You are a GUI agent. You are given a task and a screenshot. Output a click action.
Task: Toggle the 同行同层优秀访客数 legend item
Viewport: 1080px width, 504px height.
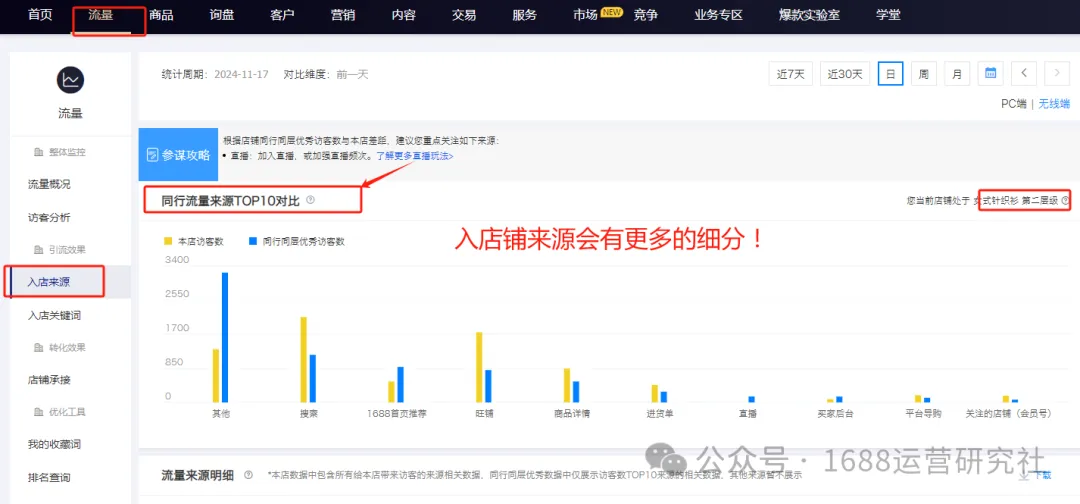pos(297,241)
